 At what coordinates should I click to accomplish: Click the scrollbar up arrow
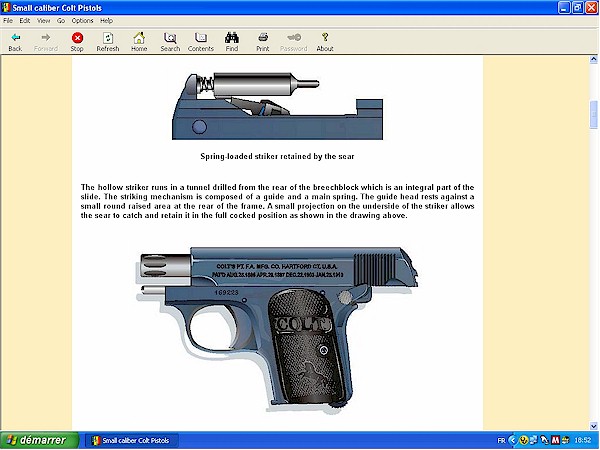593,59
